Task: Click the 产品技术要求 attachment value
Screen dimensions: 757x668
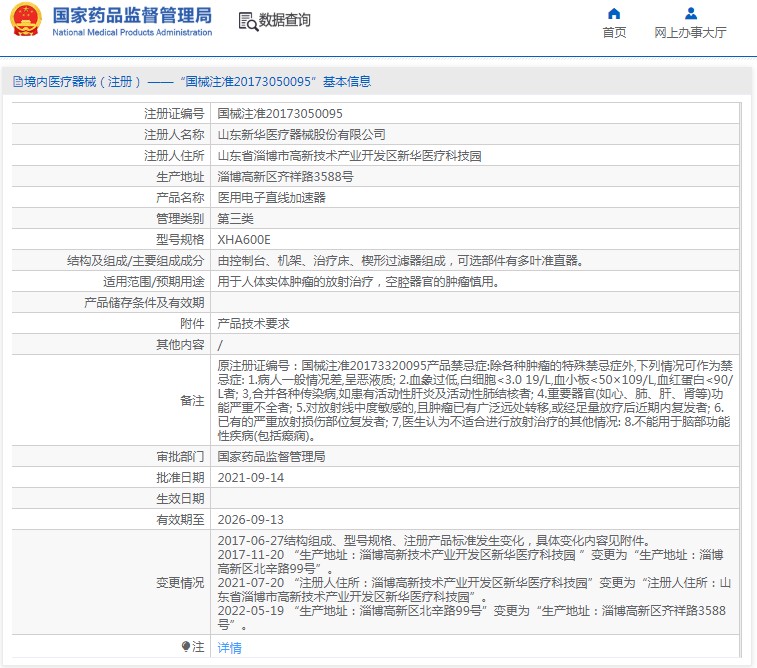Action: (253, 324)
